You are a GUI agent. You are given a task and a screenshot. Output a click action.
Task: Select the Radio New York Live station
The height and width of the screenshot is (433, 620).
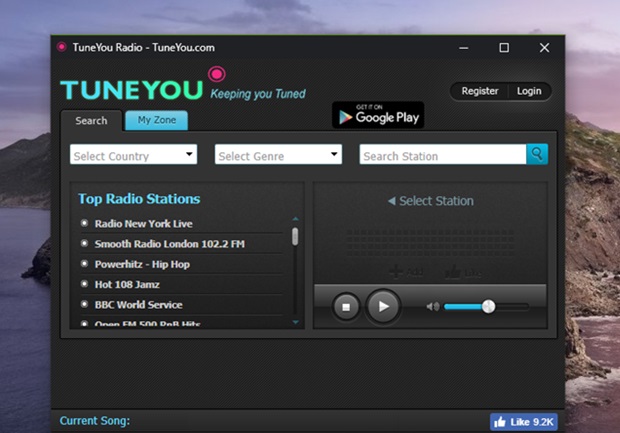tap(143, 223)
